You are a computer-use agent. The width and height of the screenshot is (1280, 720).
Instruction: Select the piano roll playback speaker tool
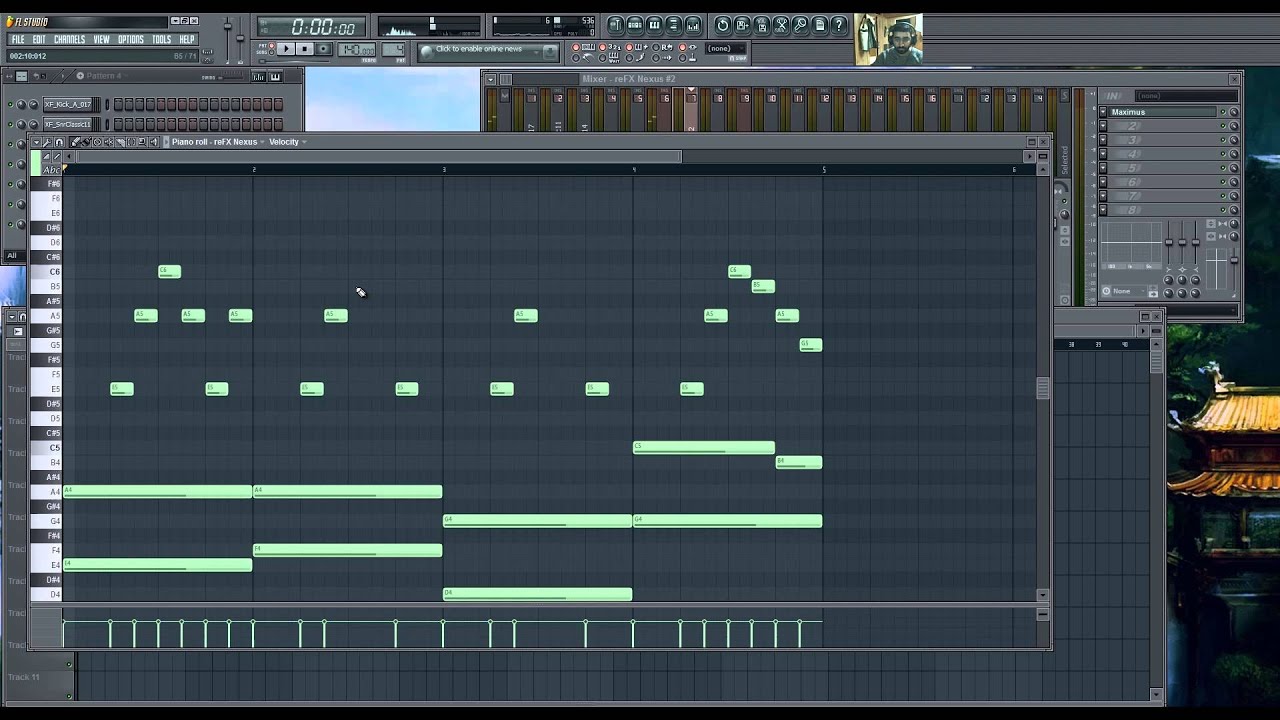153,142
